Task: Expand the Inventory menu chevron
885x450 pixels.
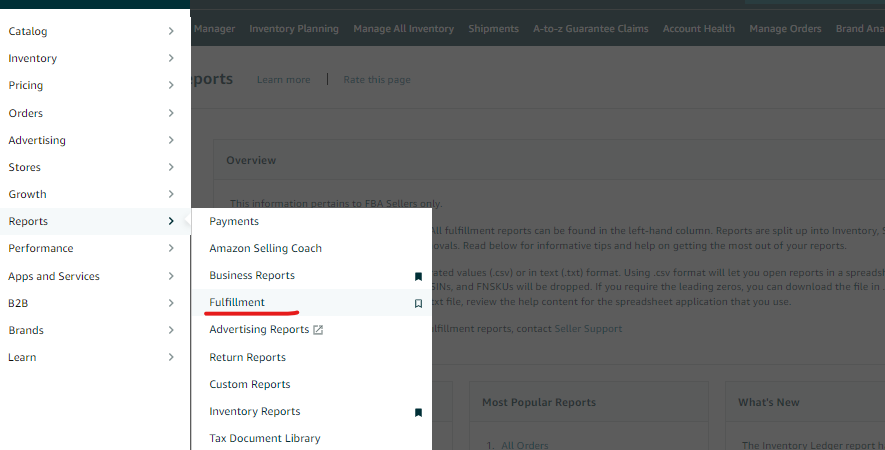Action: pos(171,58)
